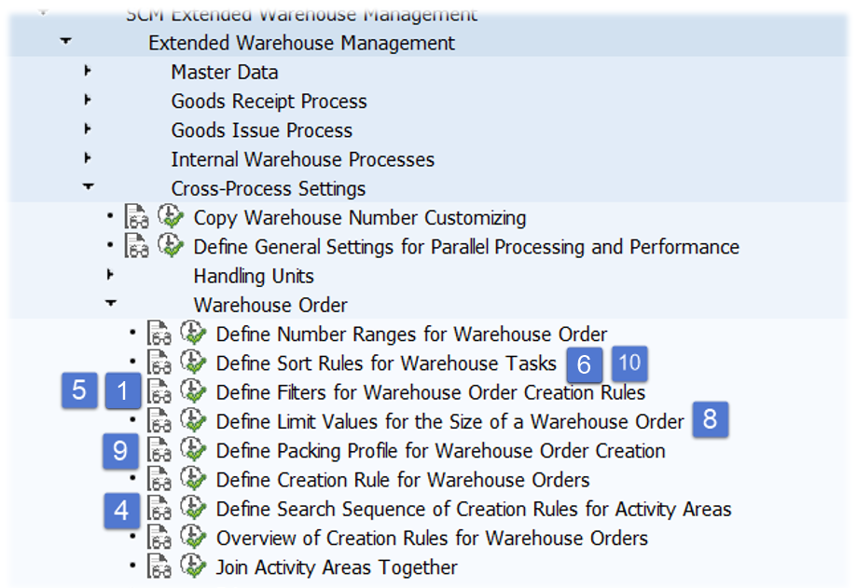Screen dimensions: 857x588
Task: Execute Define Creation Rule for Warehouse Orders icon
Action: 193,479
